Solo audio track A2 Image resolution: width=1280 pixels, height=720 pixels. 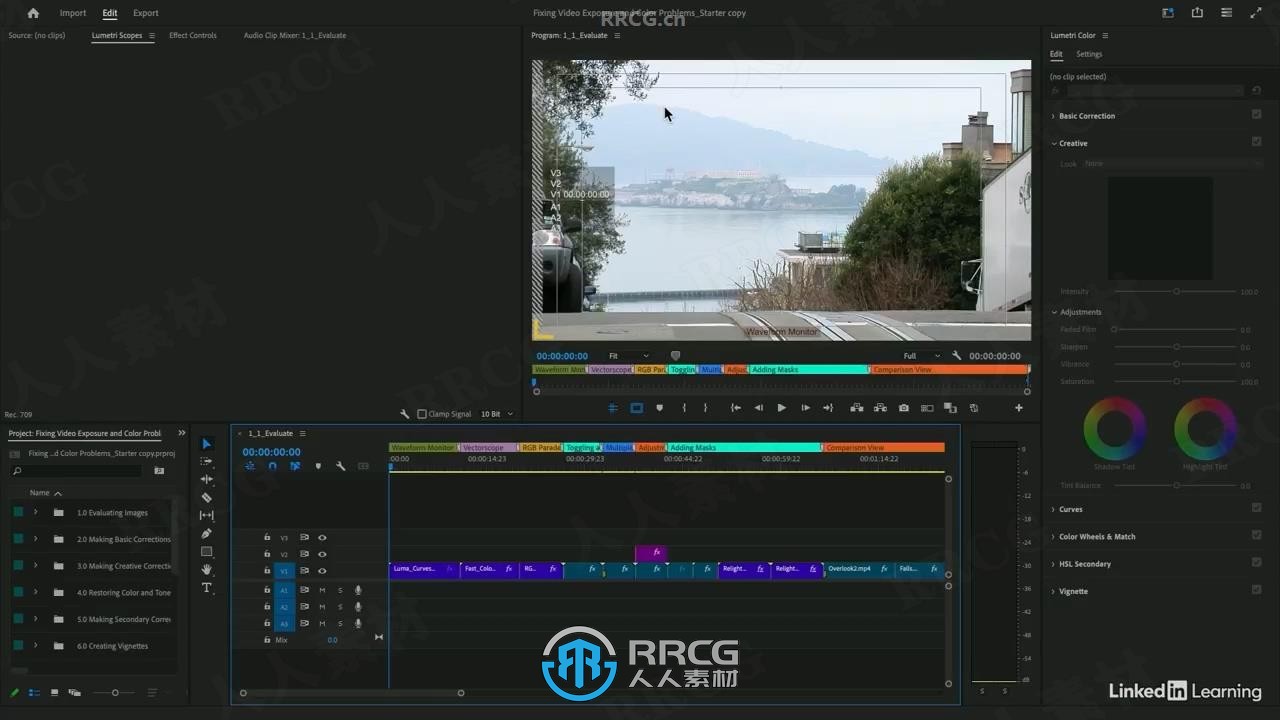coord(340,607)
